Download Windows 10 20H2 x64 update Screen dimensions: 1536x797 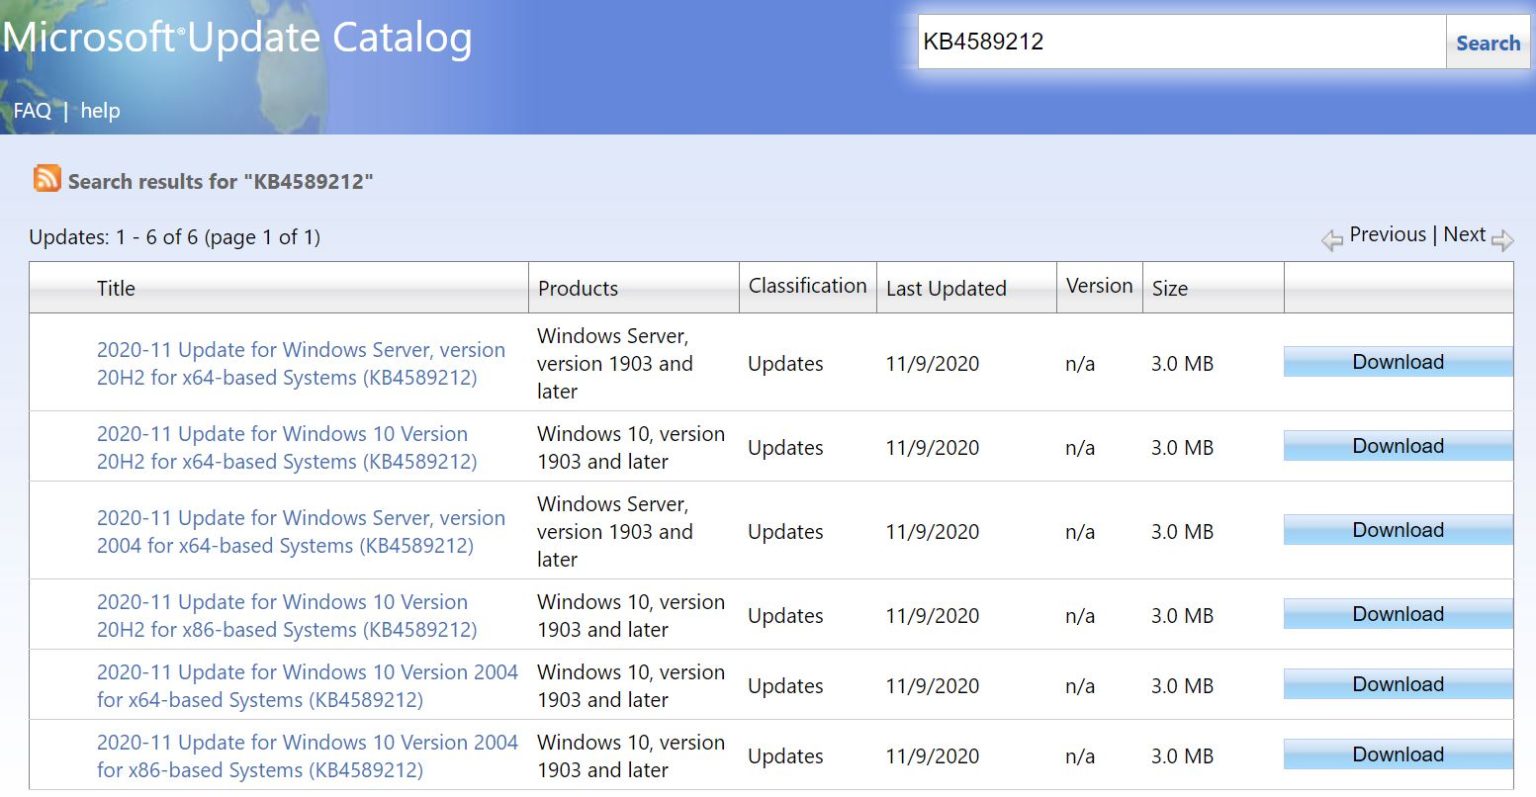tap(1397, 446)
